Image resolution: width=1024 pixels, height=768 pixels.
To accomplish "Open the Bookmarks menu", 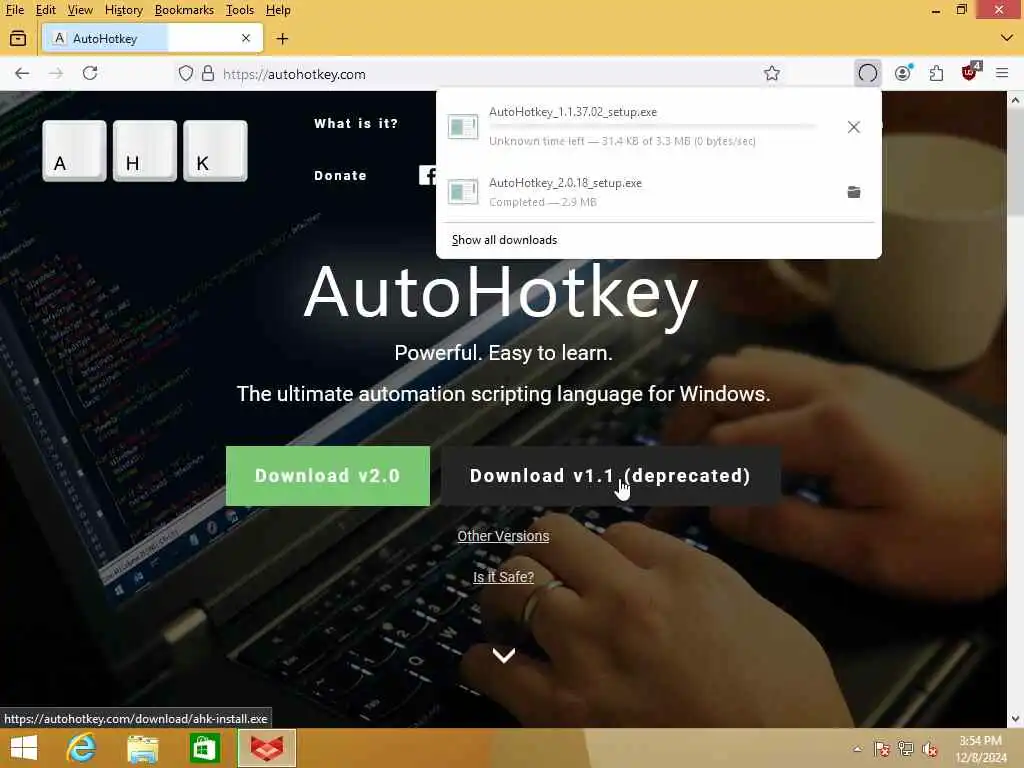I will point(184,10).
